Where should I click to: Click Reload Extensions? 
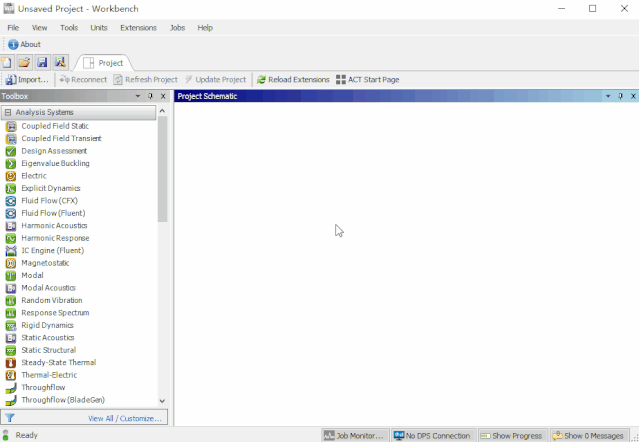[293, 80]
